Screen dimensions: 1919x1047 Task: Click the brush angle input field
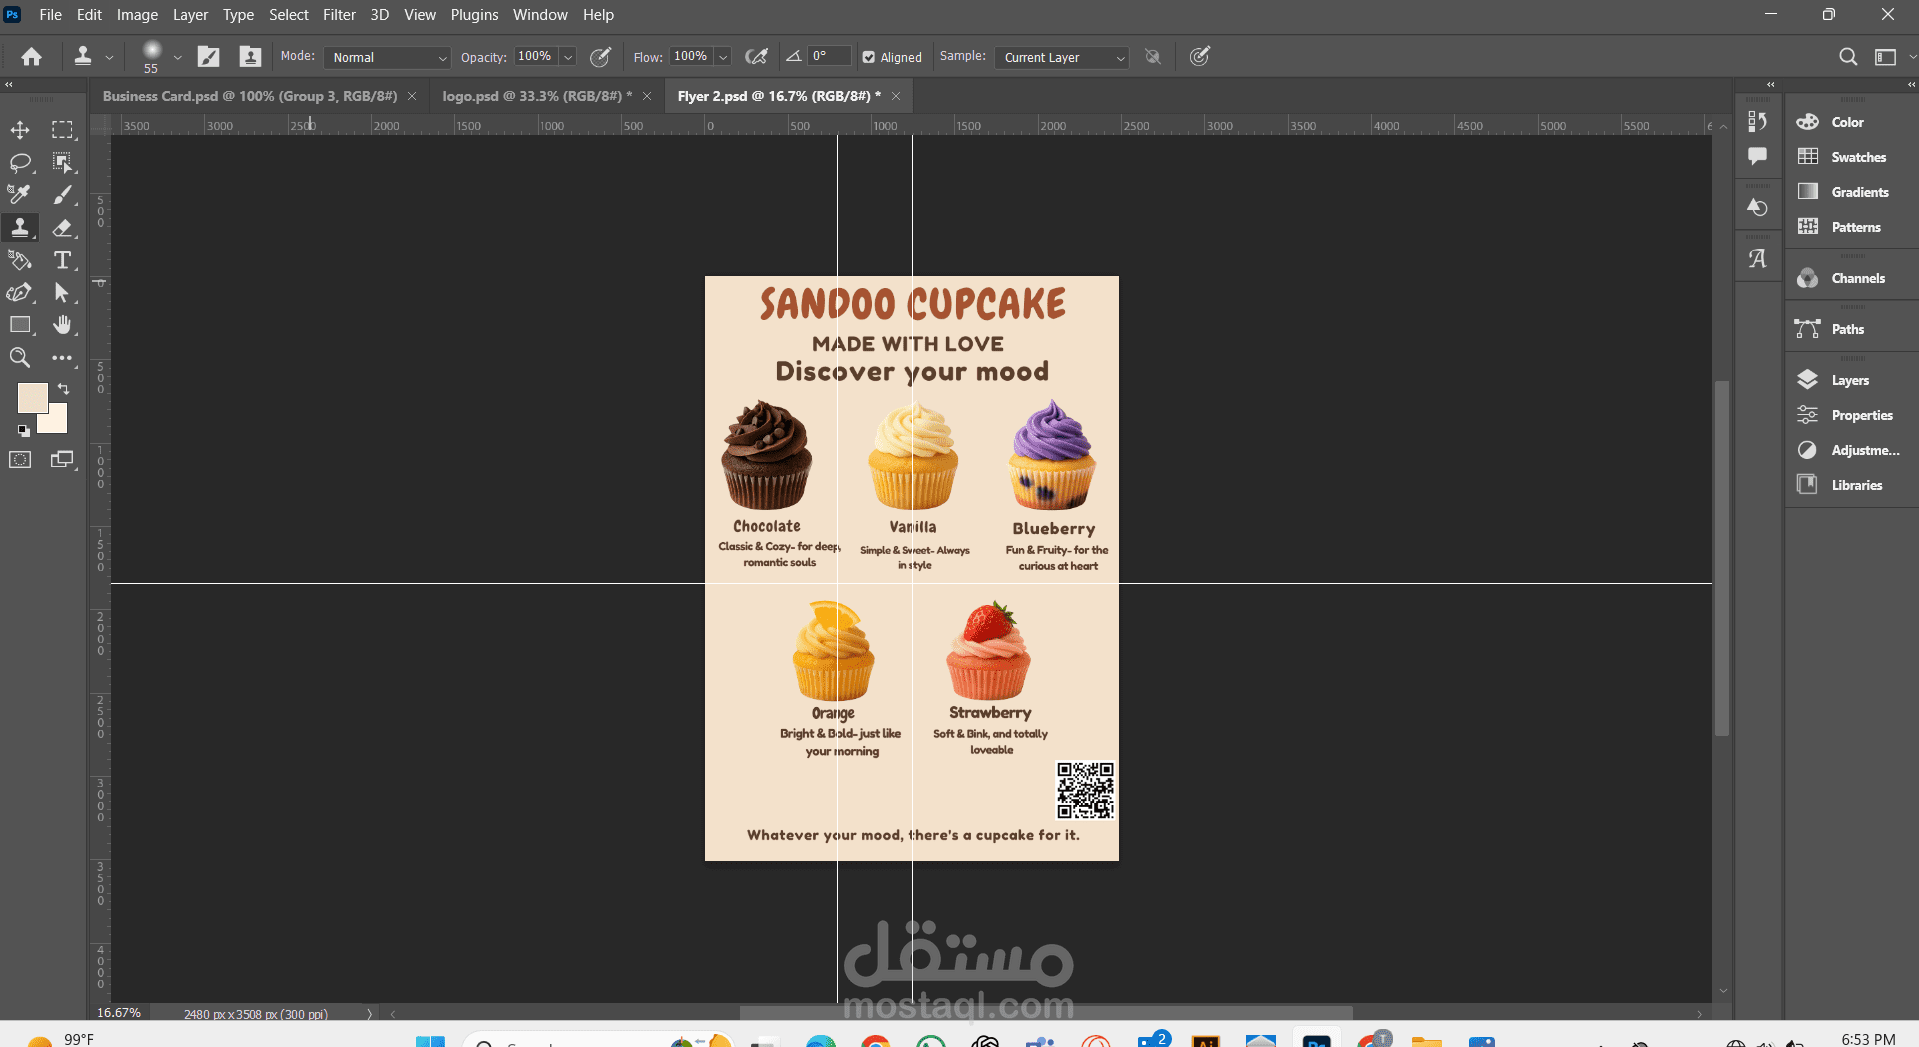pyautogui.click(x=830, y=57)
